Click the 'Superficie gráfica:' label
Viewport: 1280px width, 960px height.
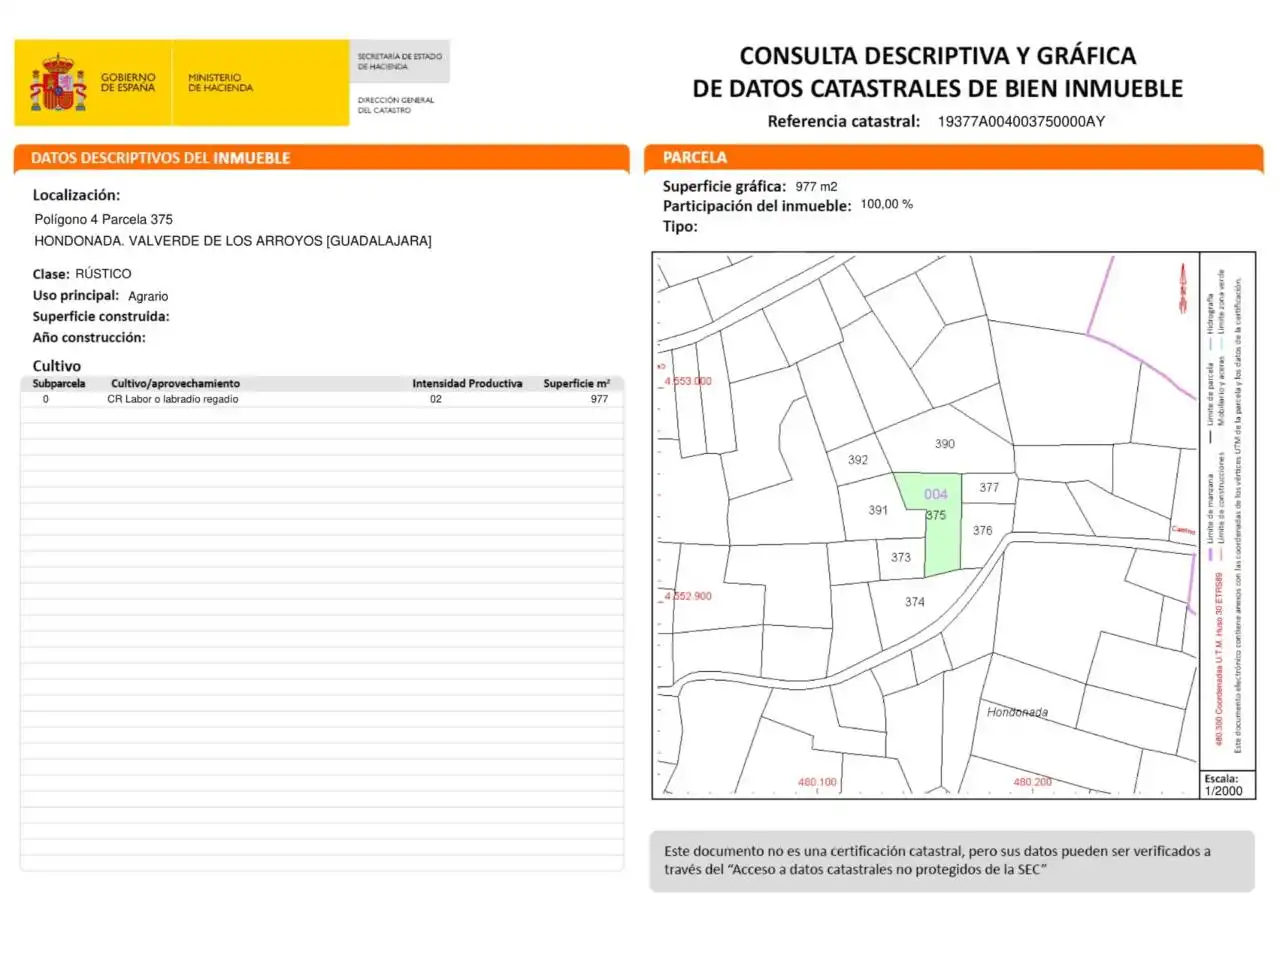point(724,186)
